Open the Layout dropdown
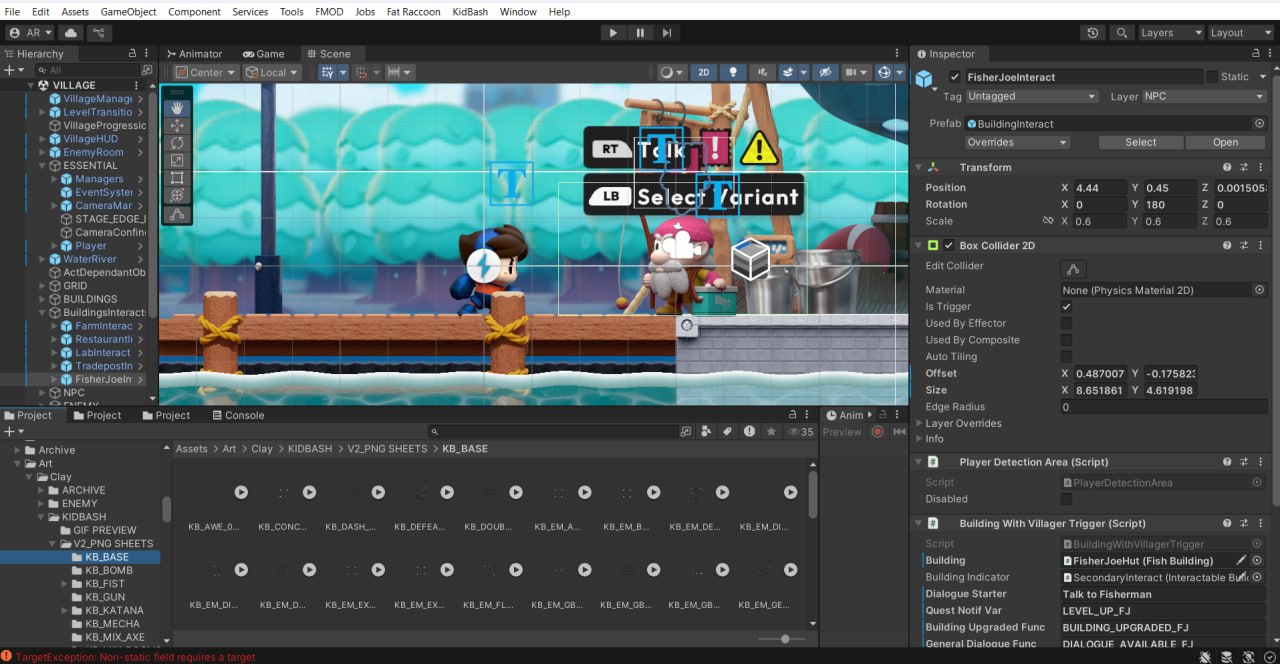 [1241, 33]
